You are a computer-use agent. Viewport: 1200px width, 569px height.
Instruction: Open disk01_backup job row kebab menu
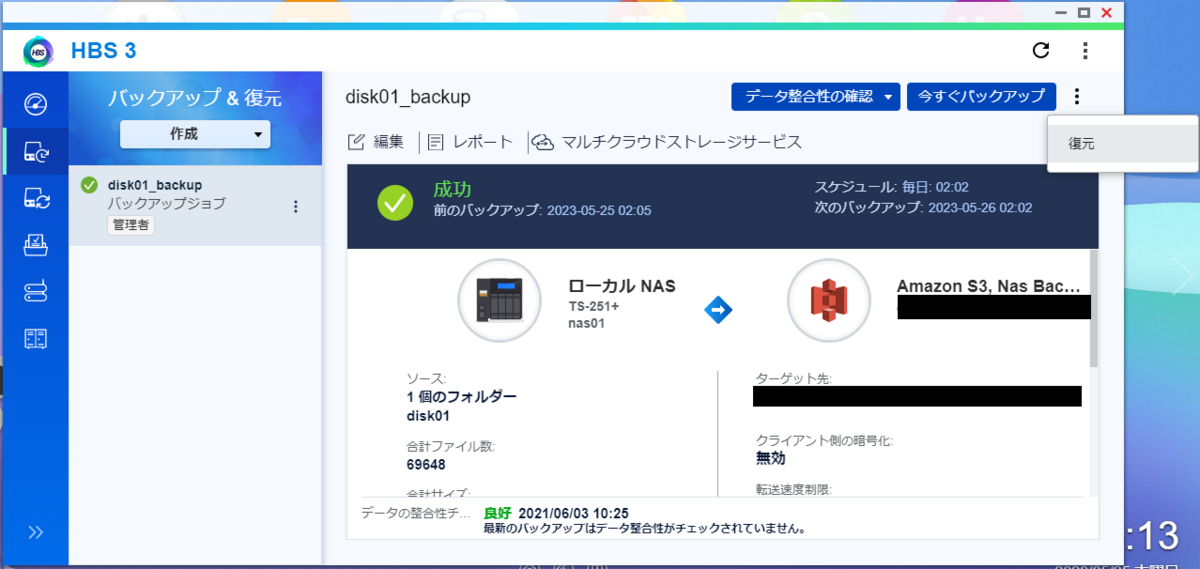pyautogui.click(x=295, y=207)
